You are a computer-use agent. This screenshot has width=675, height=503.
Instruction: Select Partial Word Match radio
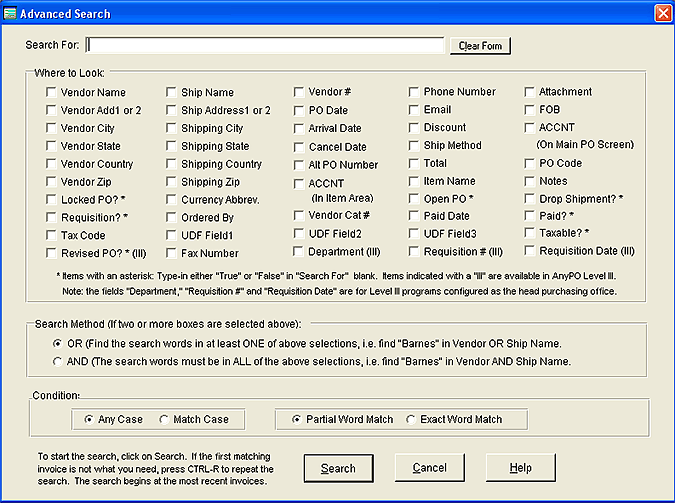point(296,419)
